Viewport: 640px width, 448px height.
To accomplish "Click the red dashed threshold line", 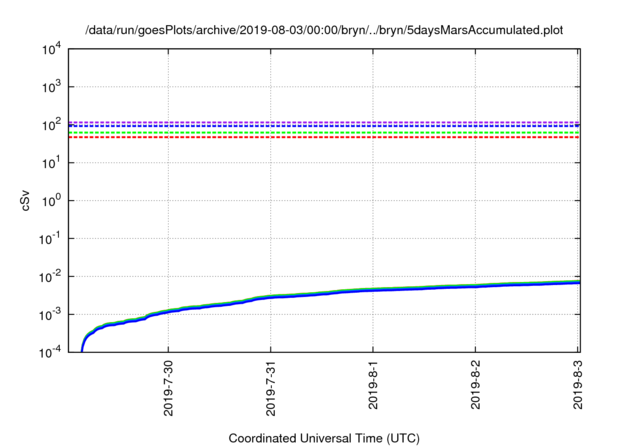I will 324,137.
